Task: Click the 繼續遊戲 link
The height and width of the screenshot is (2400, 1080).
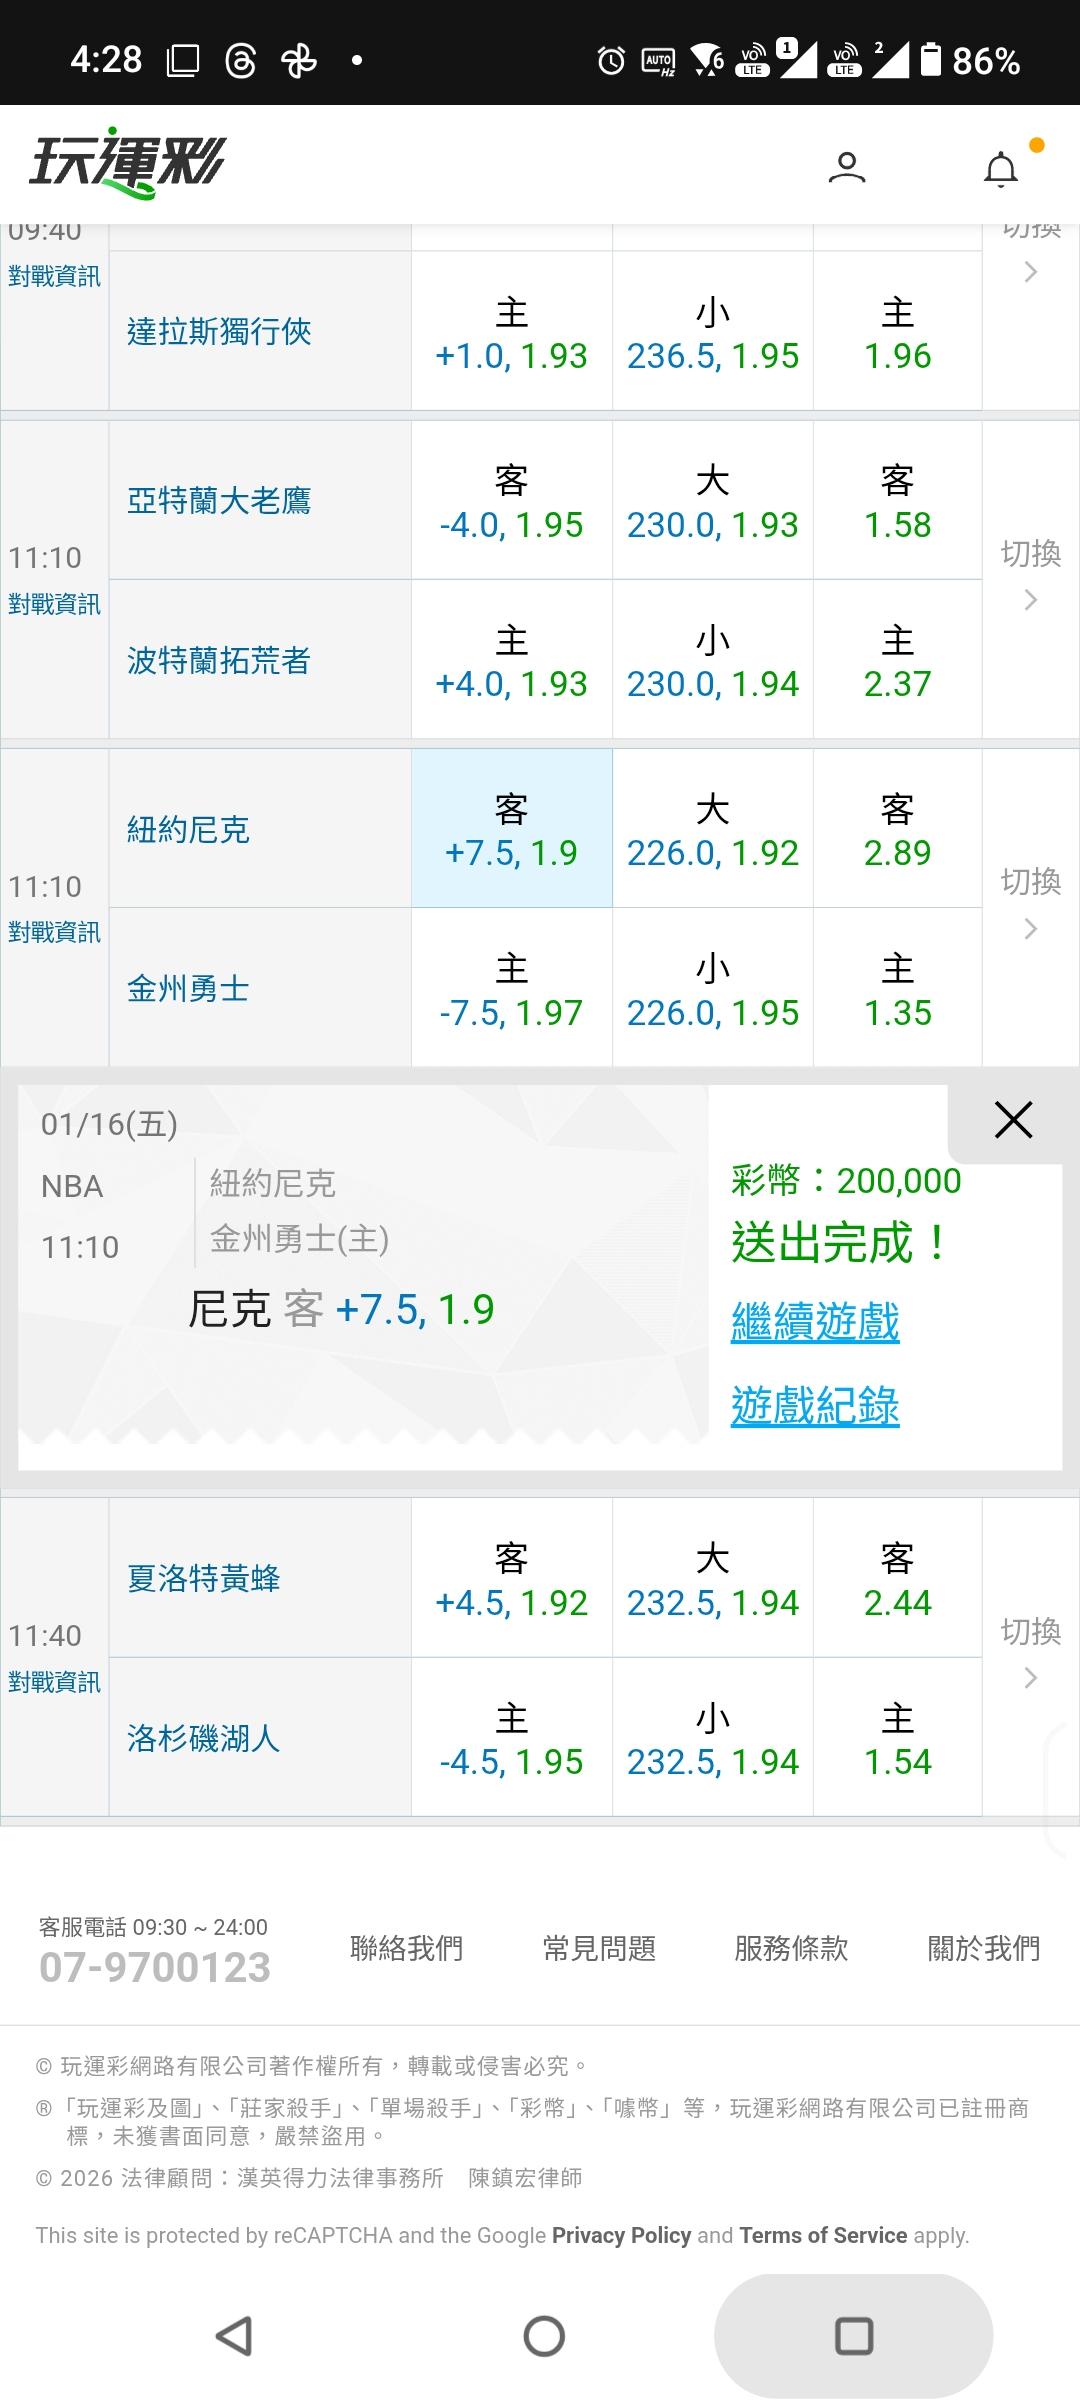Action: tap(815, 1322)
